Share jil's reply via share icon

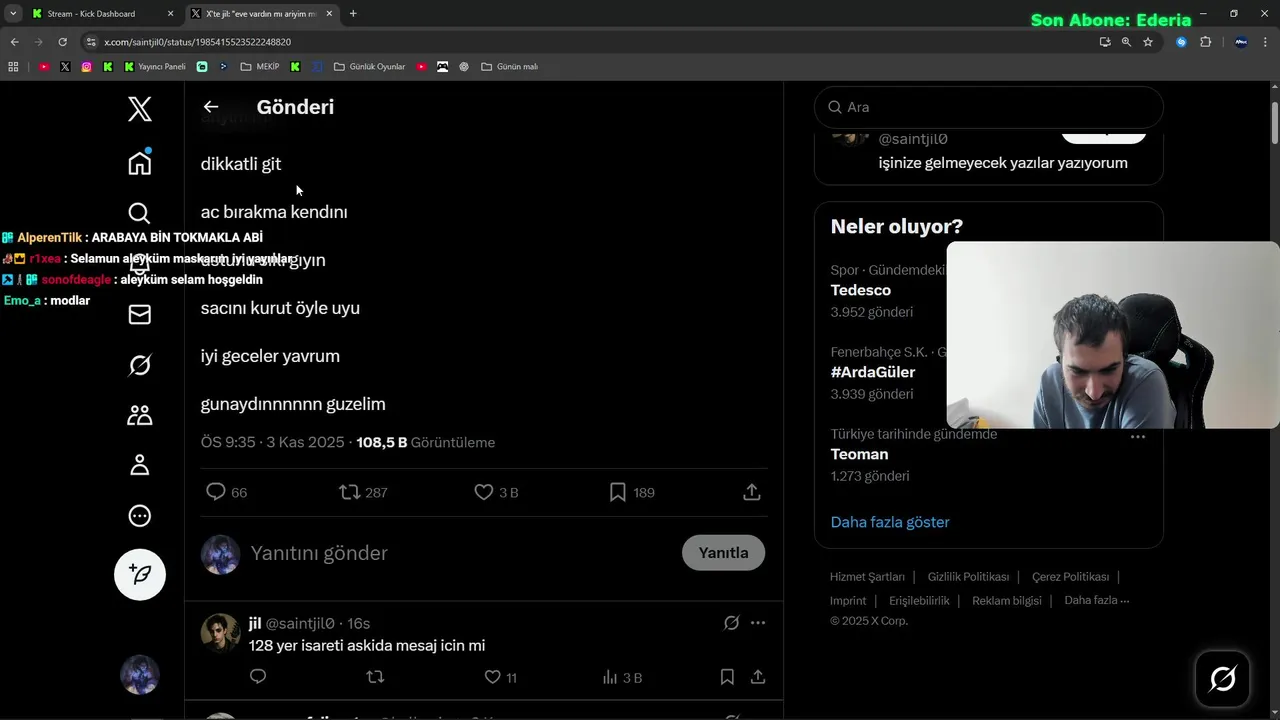[x=758, y=677]
